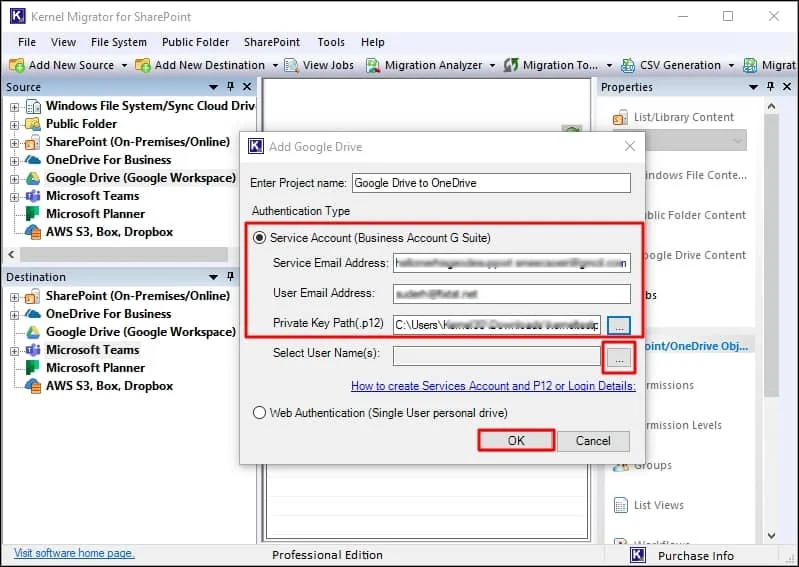799x567 pixels.
Task: Click the Purchase Info icon in status bar
Action: [x=637, y=556]
